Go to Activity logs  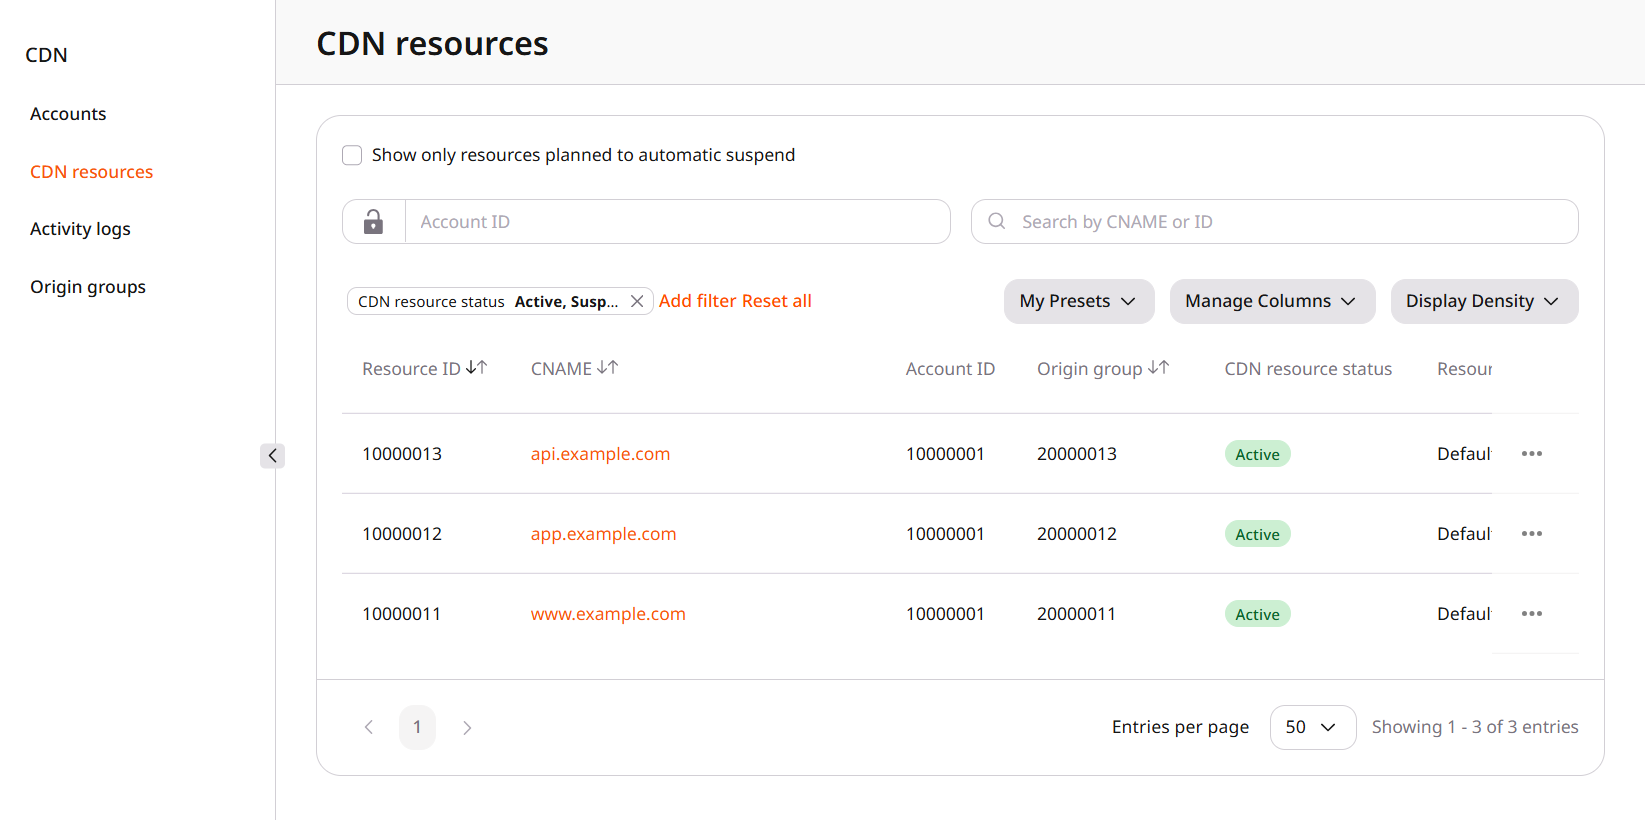click(80, 229)
